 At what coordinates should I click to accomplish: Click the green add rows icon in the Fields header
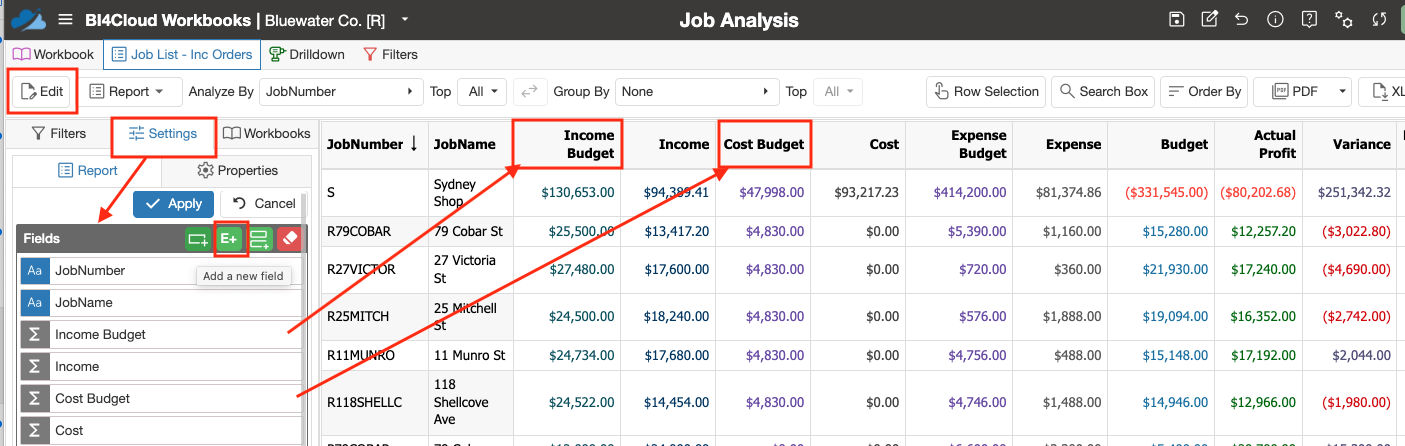click(260, 239)
